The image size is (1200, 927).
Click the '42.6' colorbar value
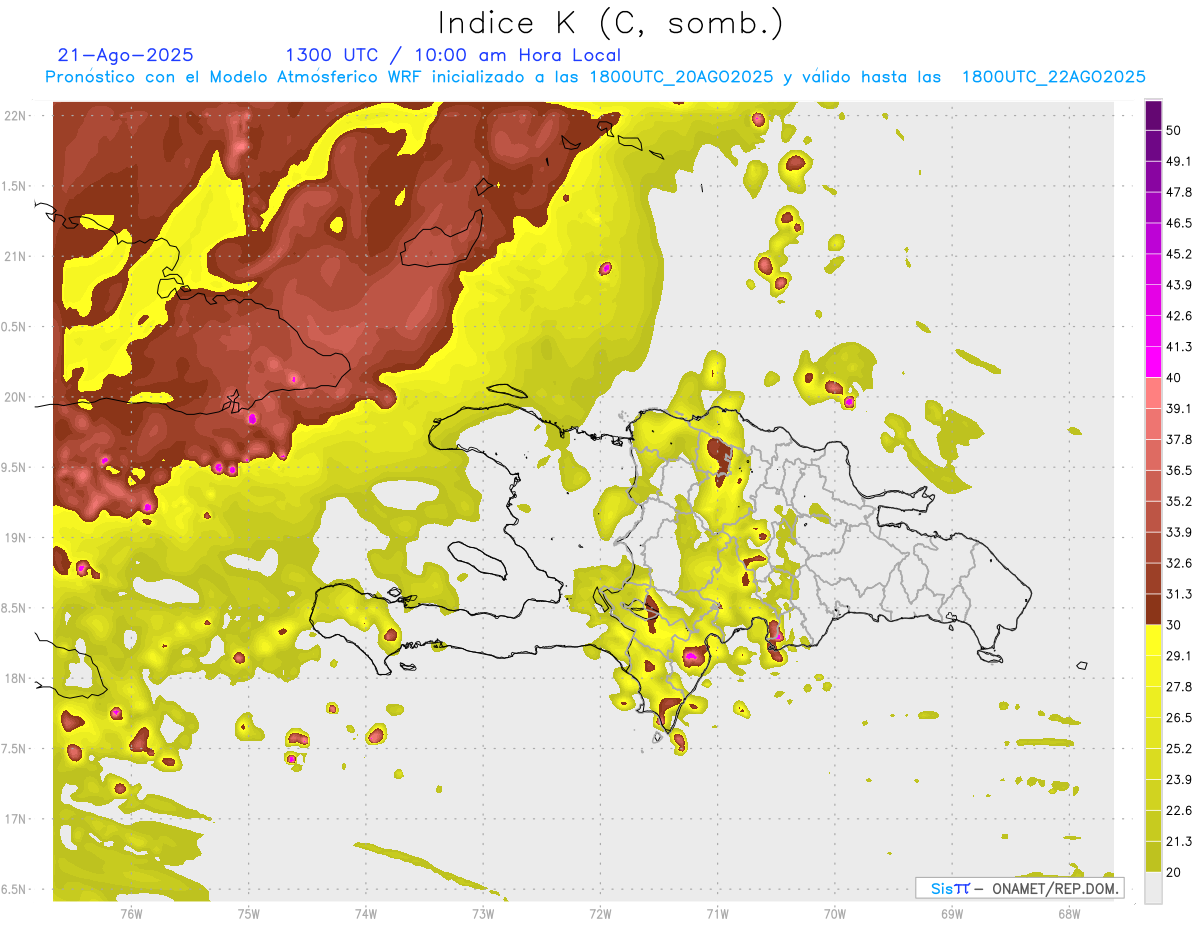click(x=1179, y=316)
